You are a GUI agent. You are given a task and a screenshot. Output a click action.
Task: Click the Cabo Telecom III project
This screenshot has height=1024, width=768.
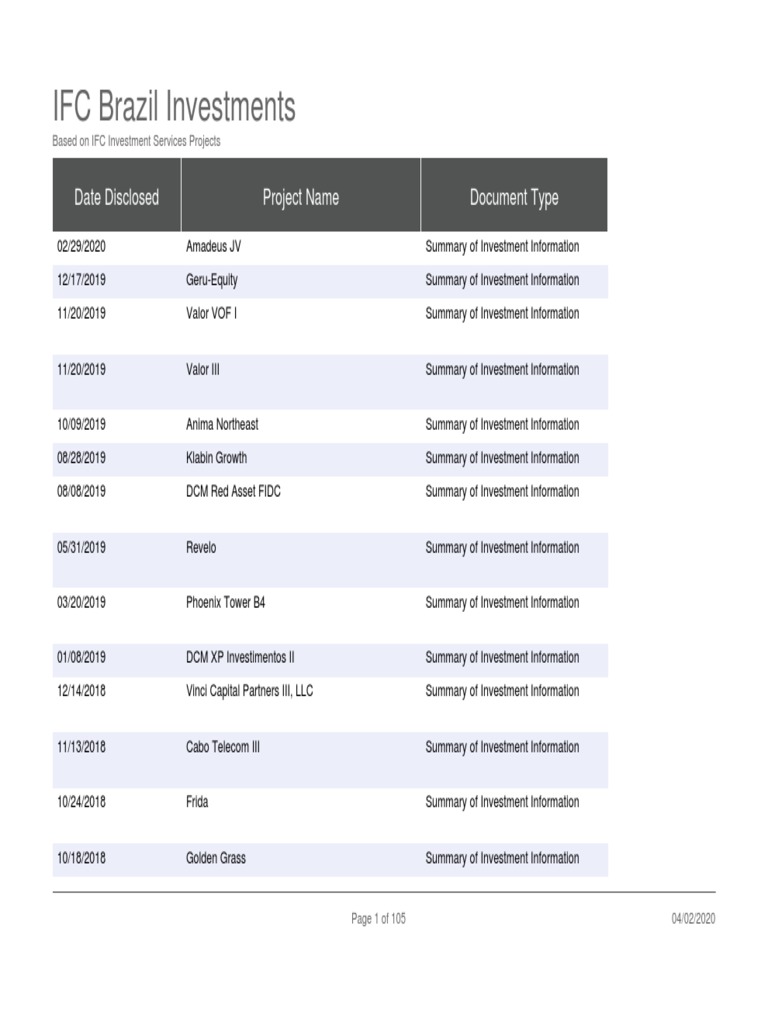point(222,747)
